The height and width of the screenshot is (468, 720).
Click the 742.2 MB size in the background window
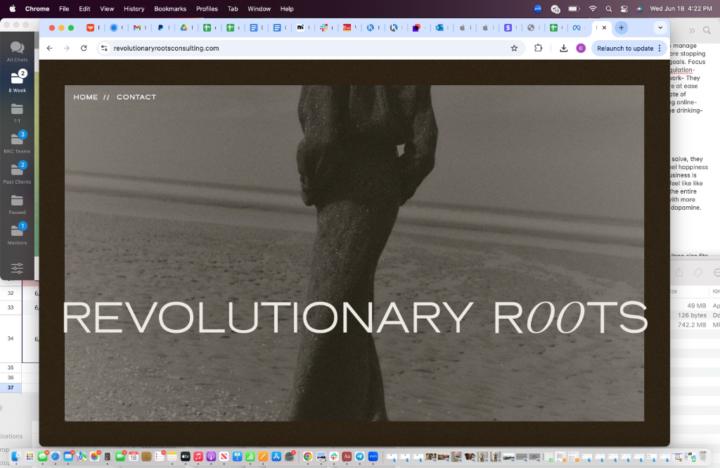[x=692, y=325]
